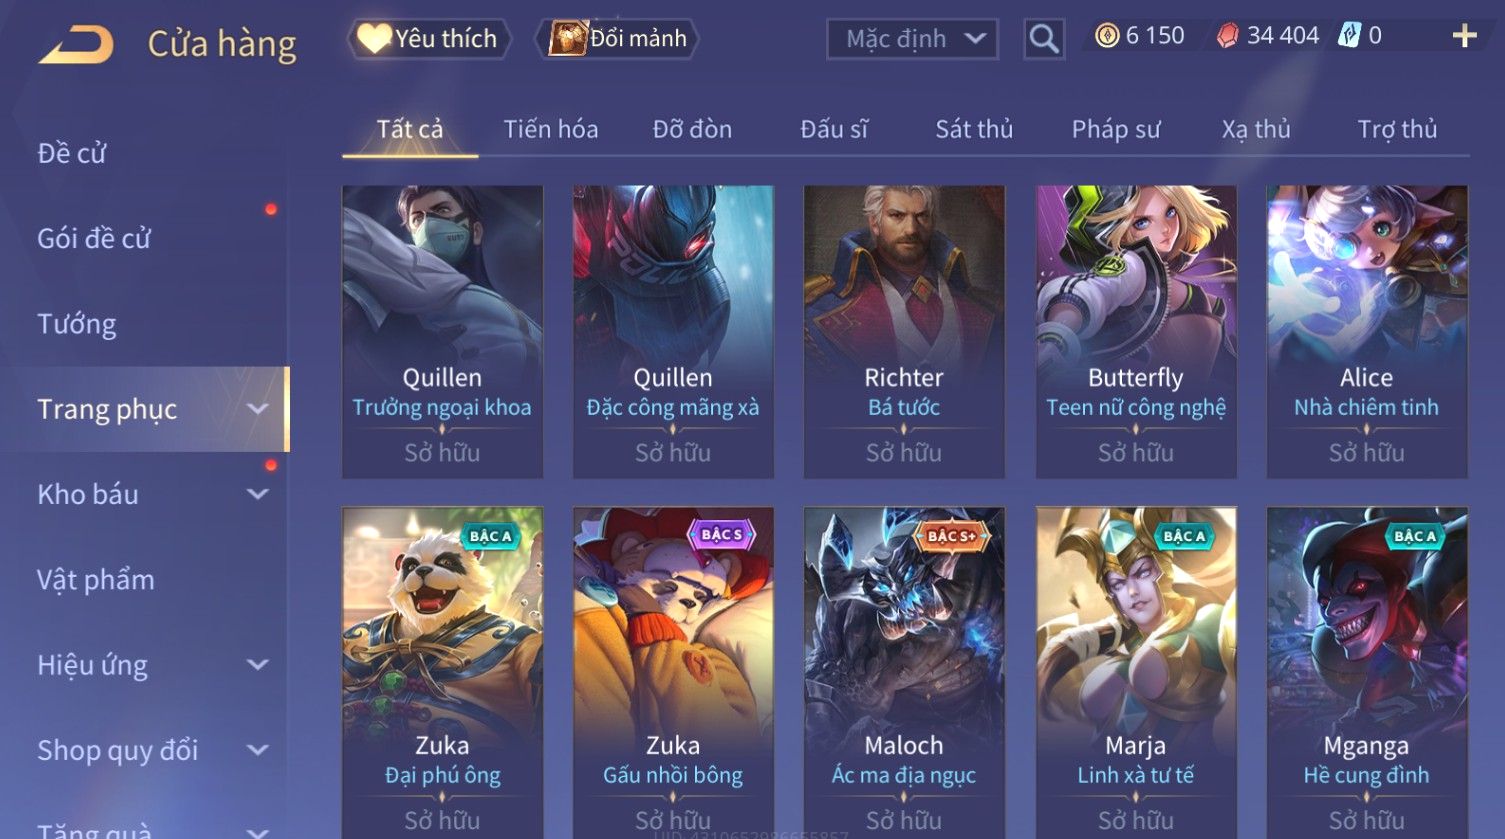Click the blue voucher currency icon
Image resolution: width=1505 pixels, height=839 pixels.
pyautogui.click(x=1349, y=36)
